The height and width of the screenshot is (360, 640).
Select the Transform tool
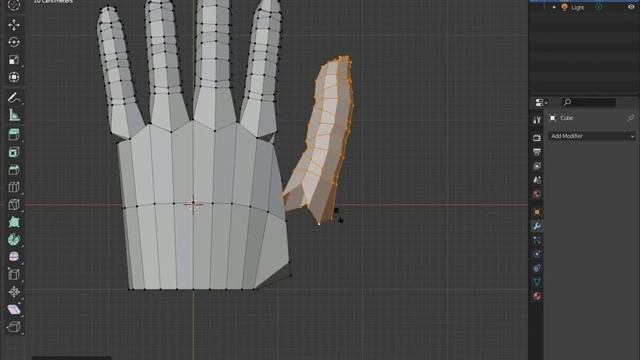(x=14, y=77)
